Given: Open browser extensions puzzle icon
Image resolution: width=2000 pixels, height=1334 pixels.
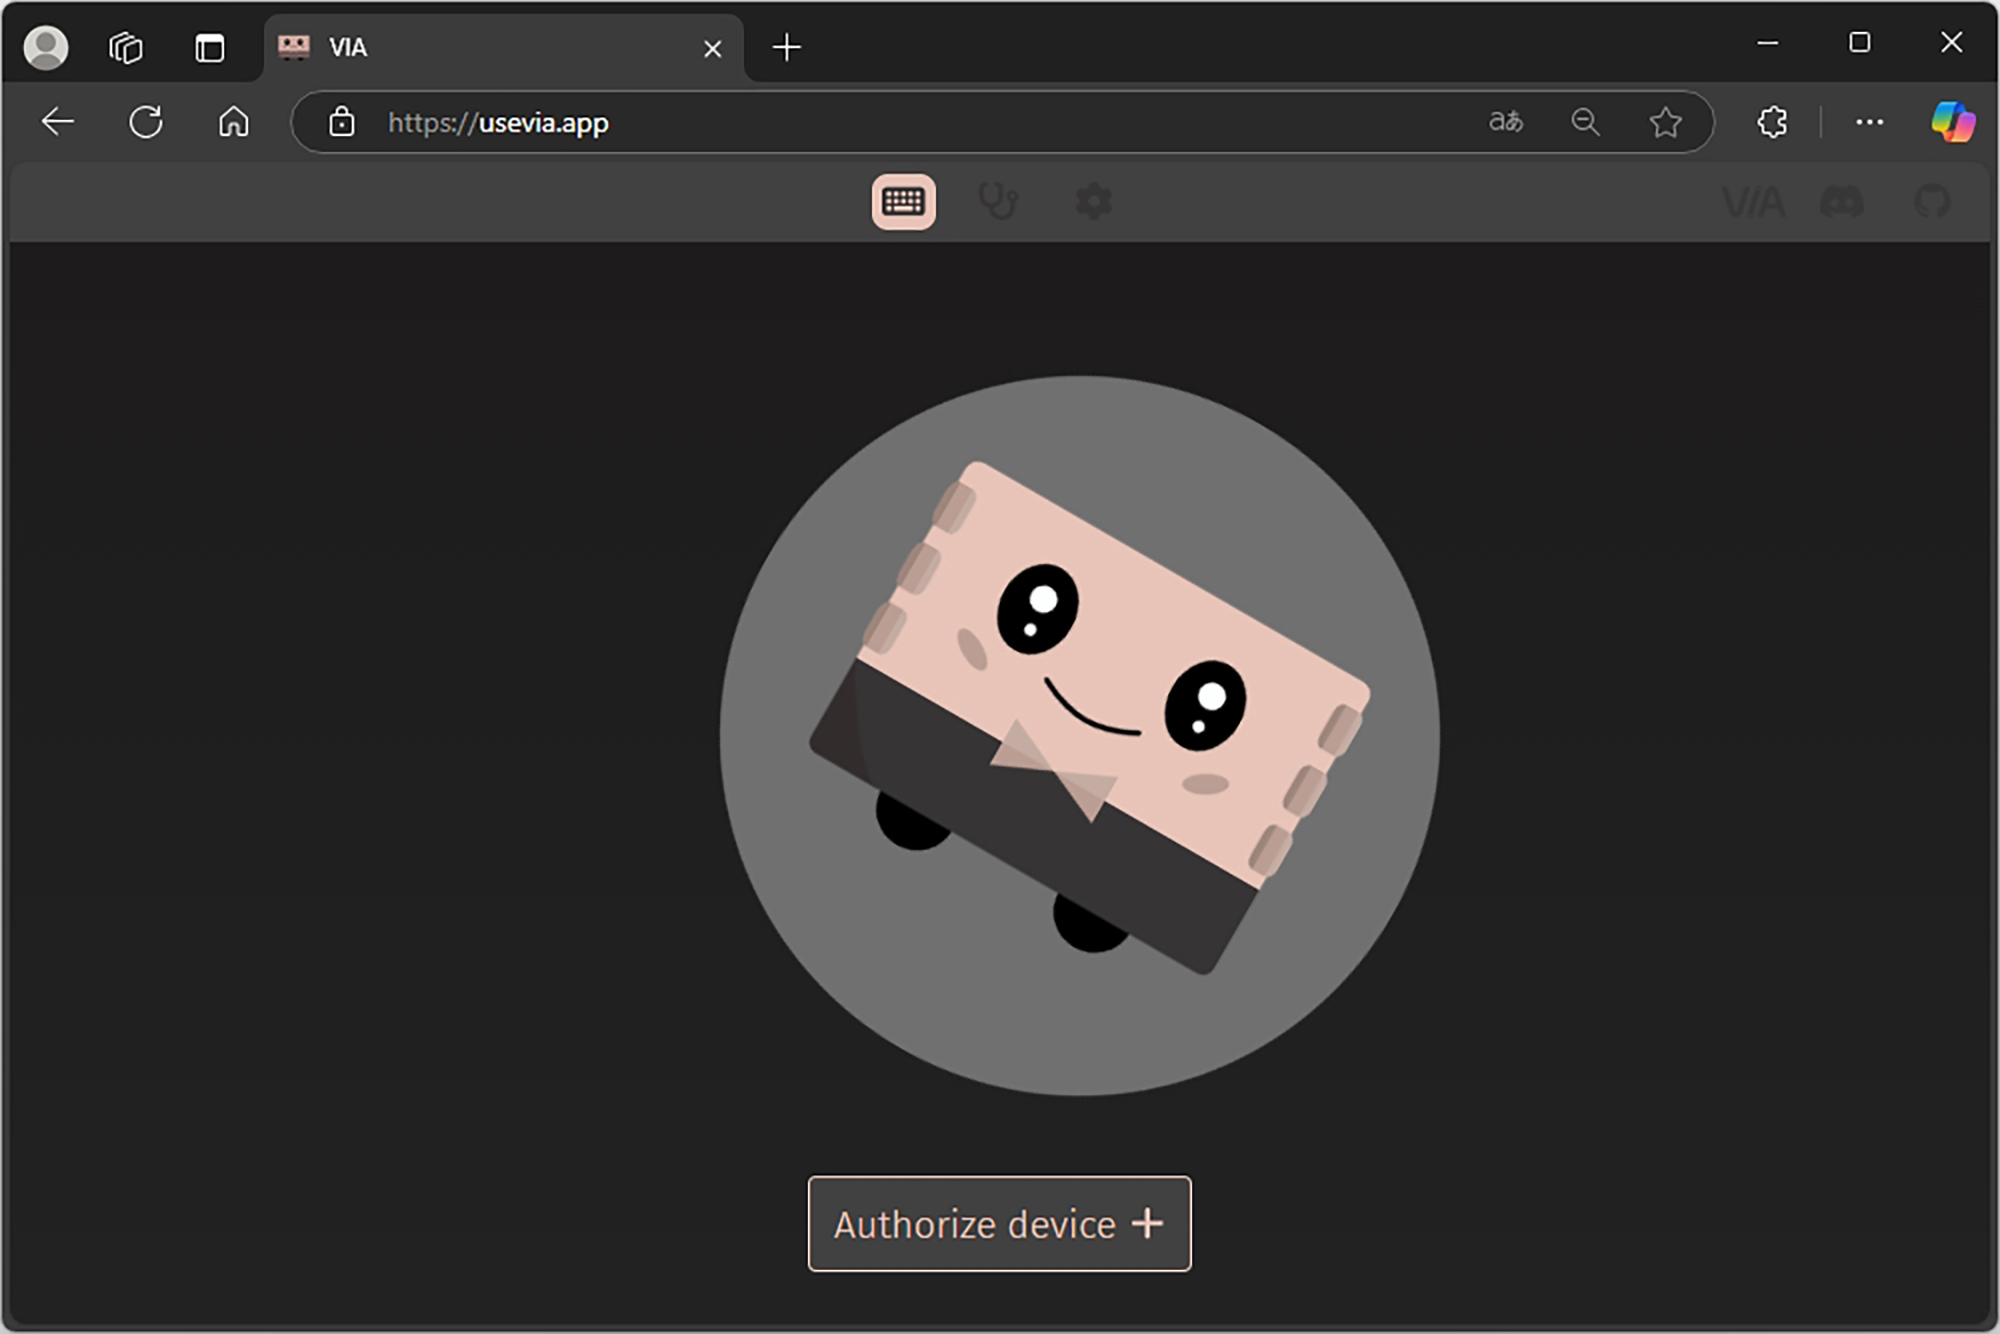Looking at the screenshot, I should pyautogui.click(x=1772, y=122).
